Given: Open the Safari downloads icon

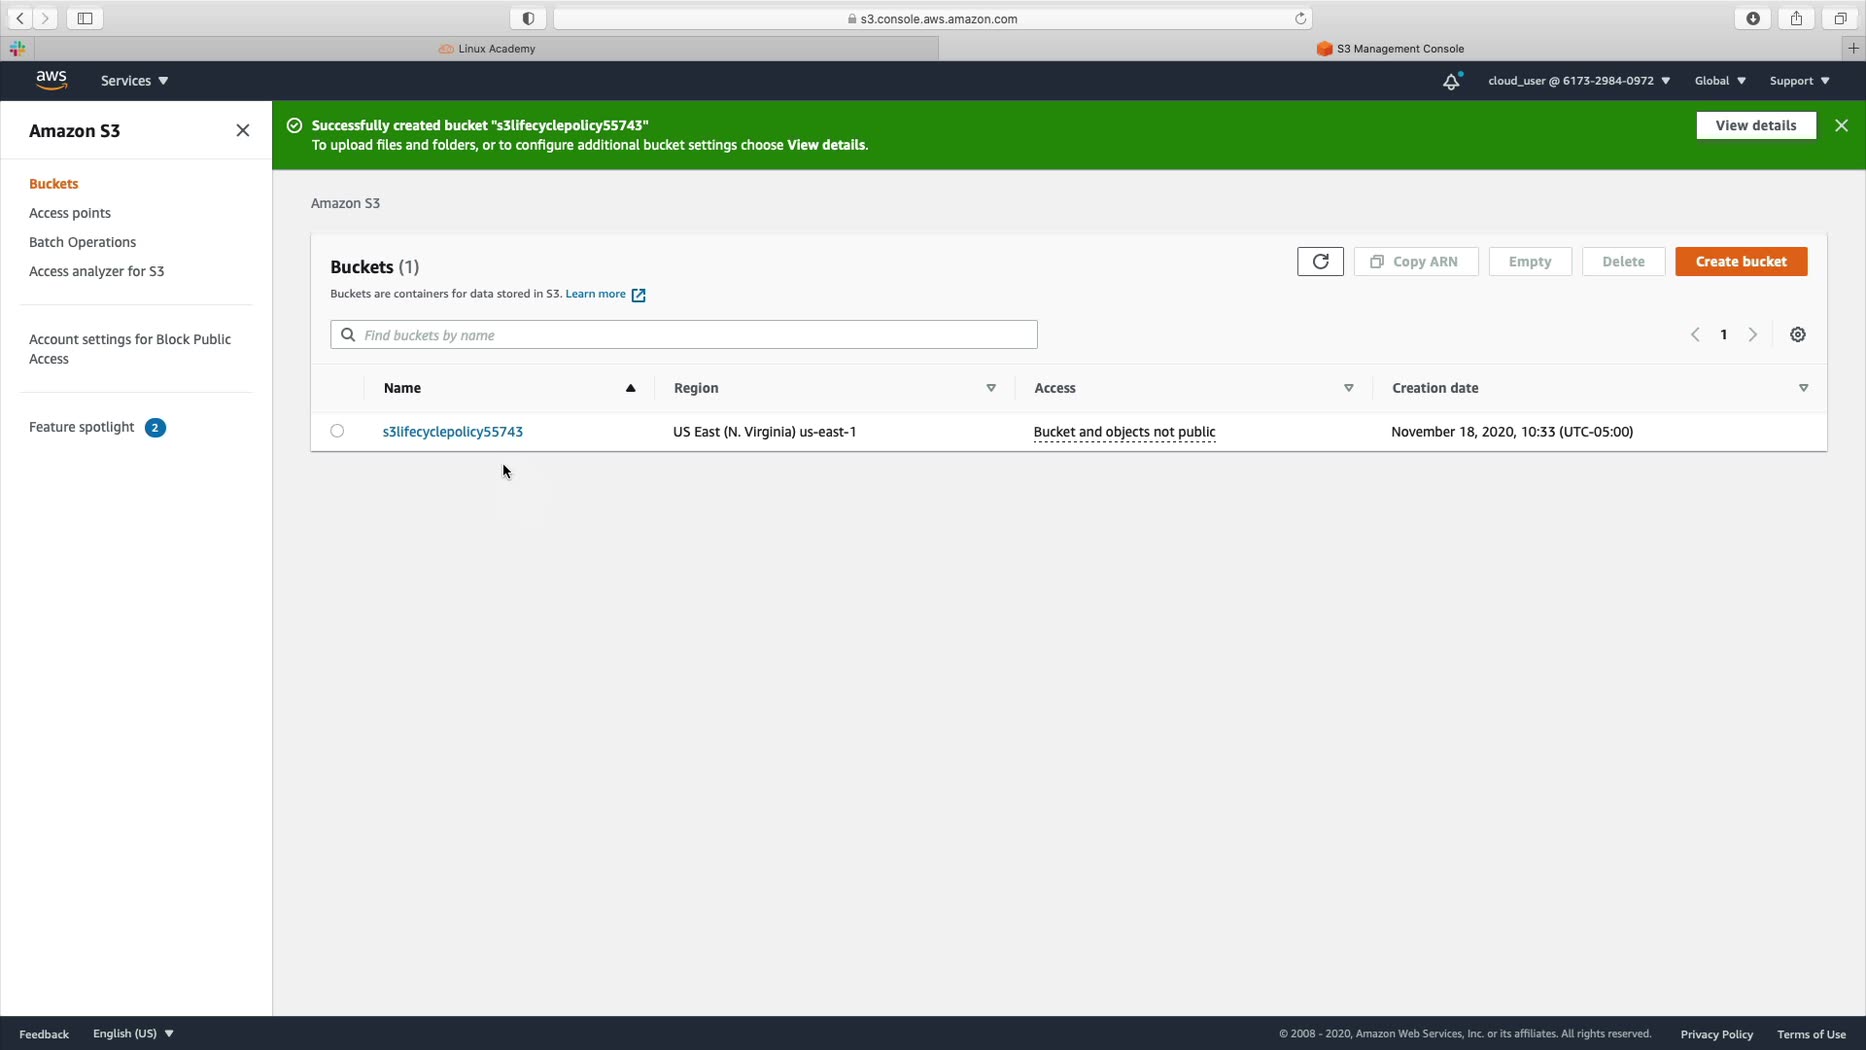Looking at the screenshot, I should click(x=1752, y=18).
